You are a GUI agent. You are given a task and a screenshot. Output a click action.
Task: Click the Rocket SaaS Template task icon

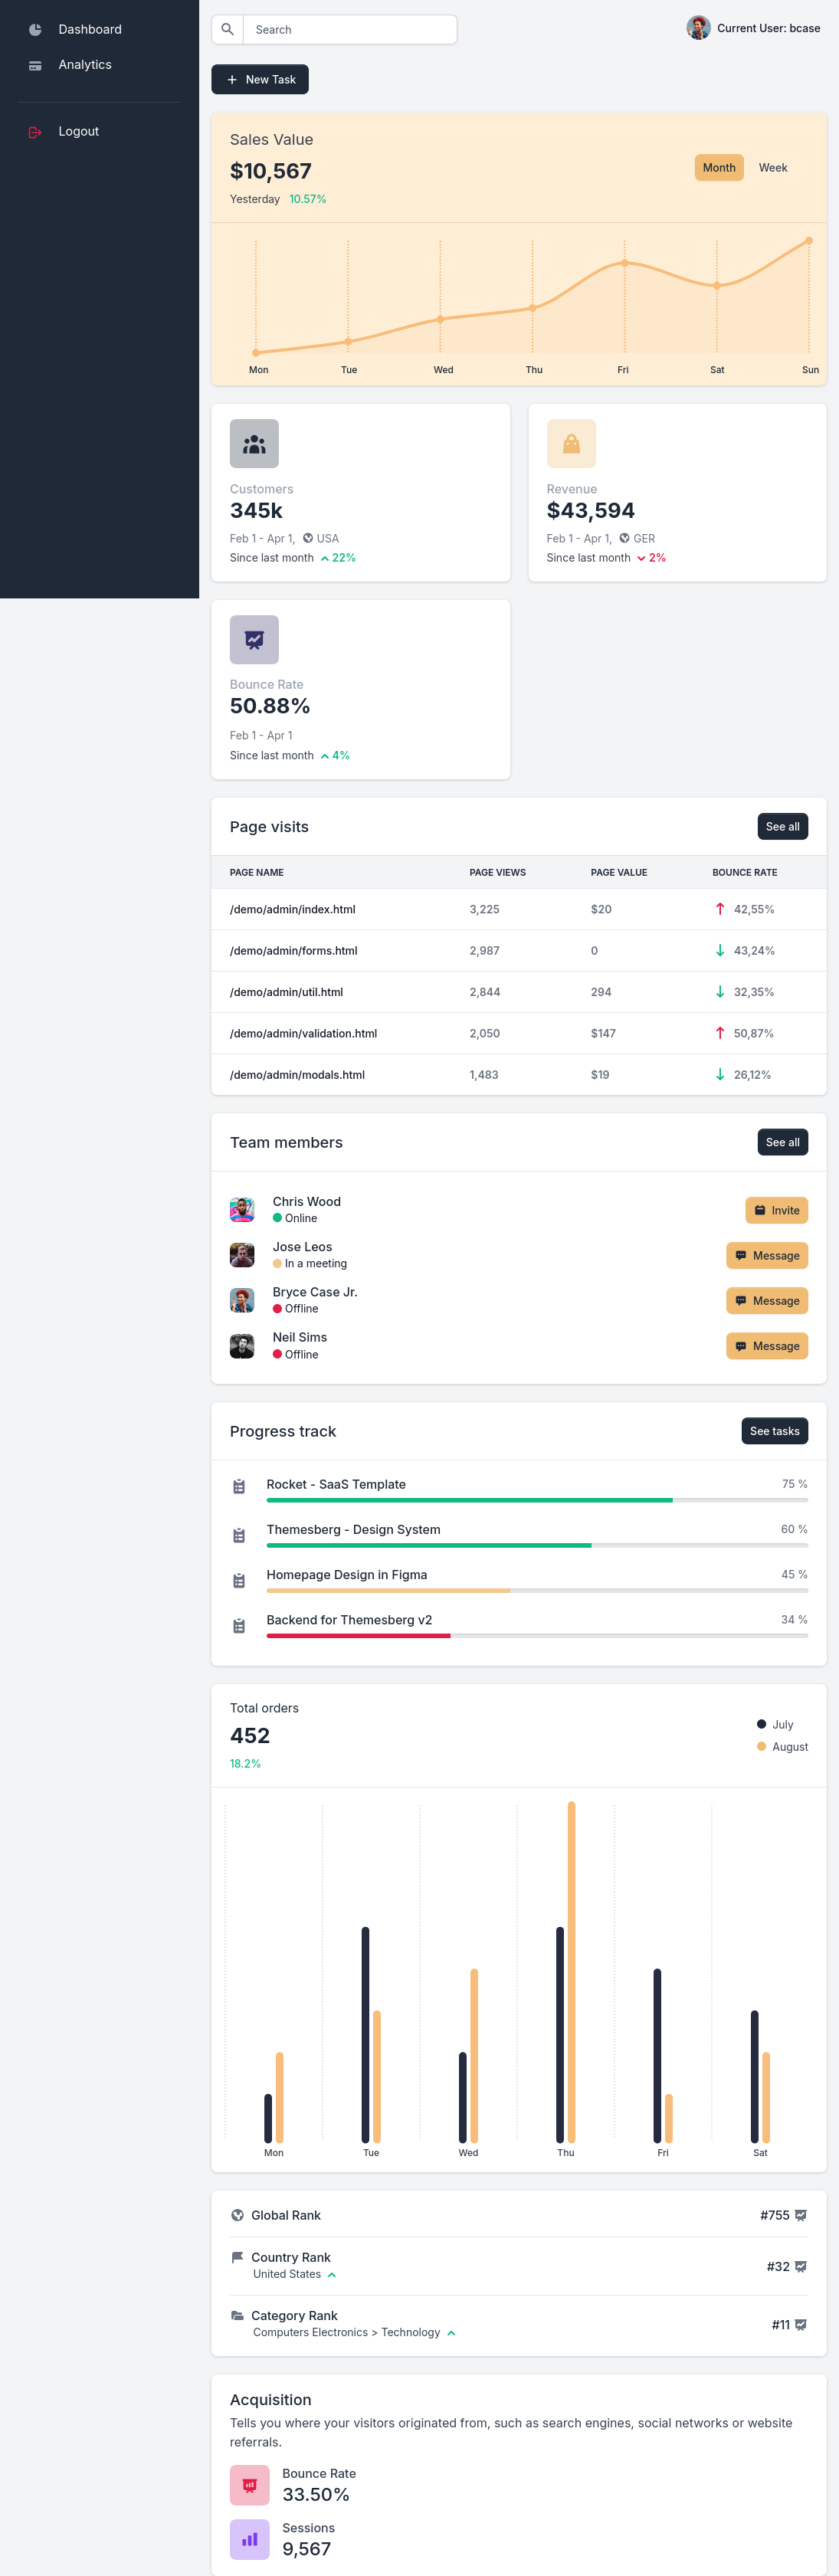(239, 1486)
